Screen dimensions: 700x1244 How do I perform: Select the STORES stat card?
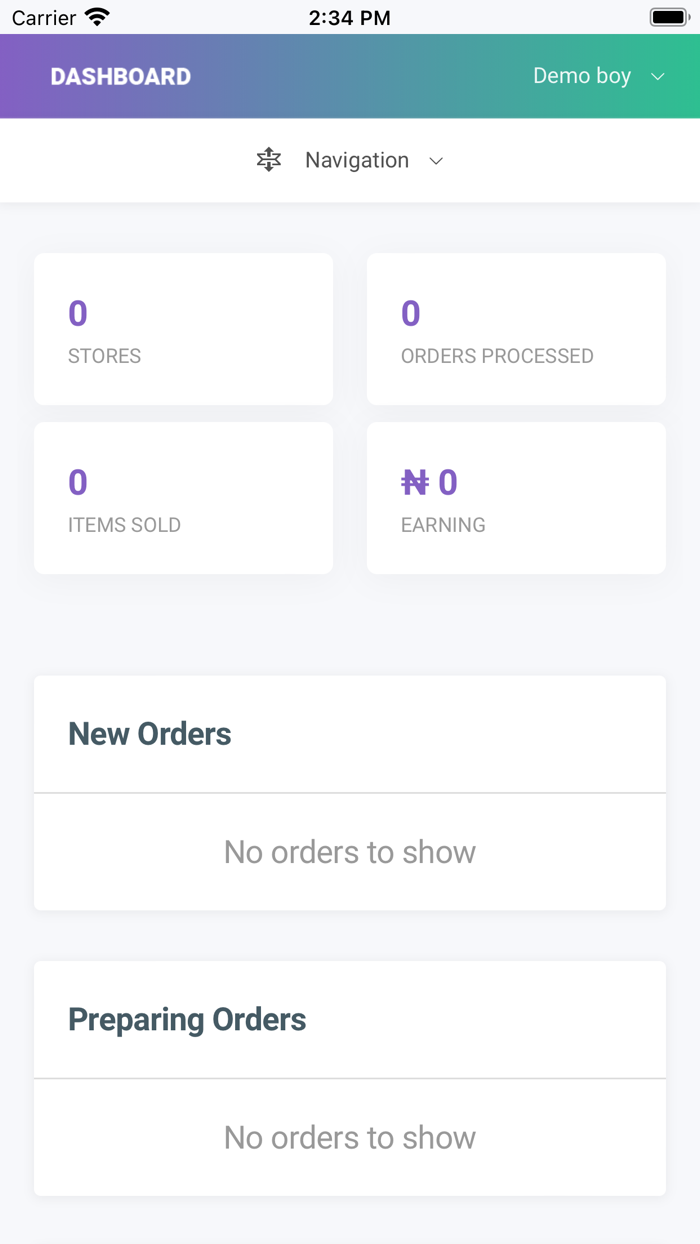183,328
